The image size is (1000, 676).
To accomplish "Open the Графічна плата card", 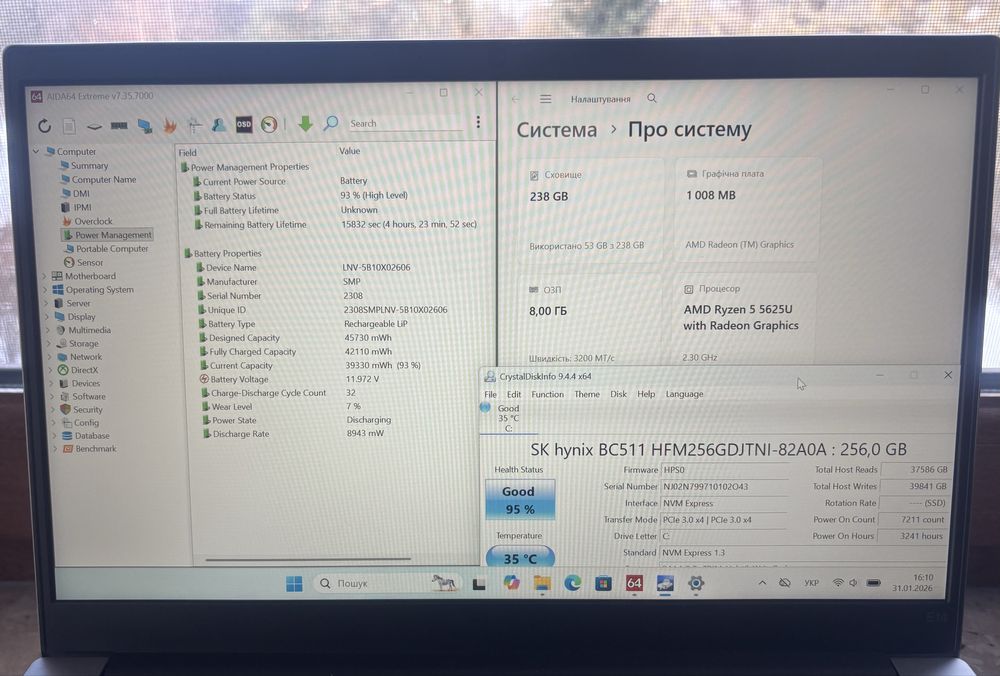I will point(747,209).
